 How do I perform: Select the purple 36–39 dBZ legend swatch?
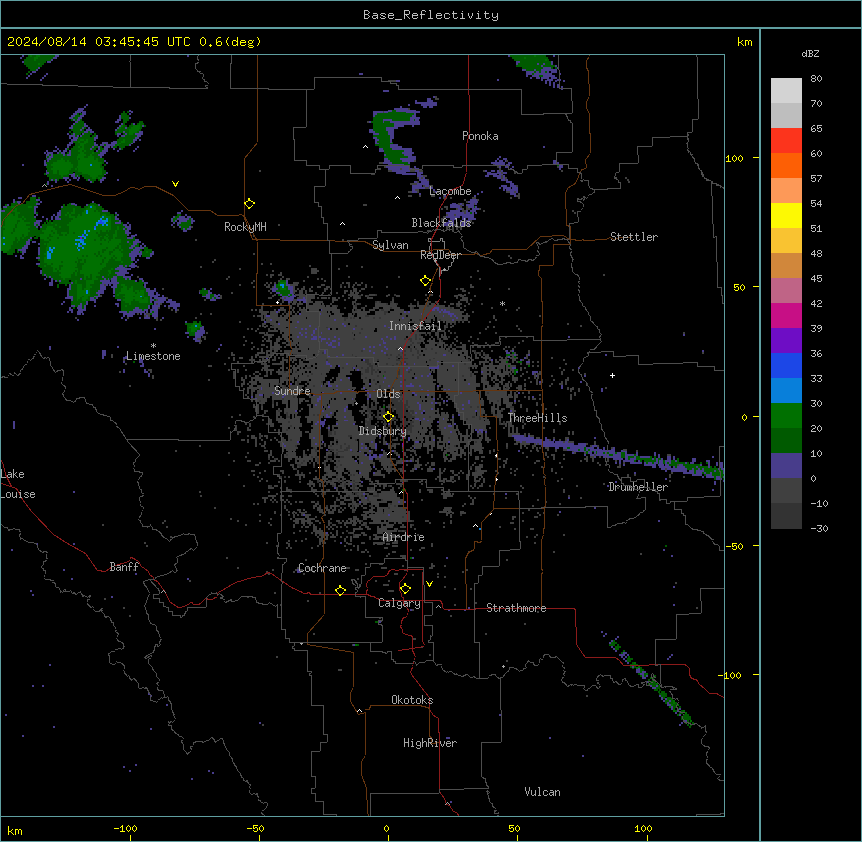786,341
